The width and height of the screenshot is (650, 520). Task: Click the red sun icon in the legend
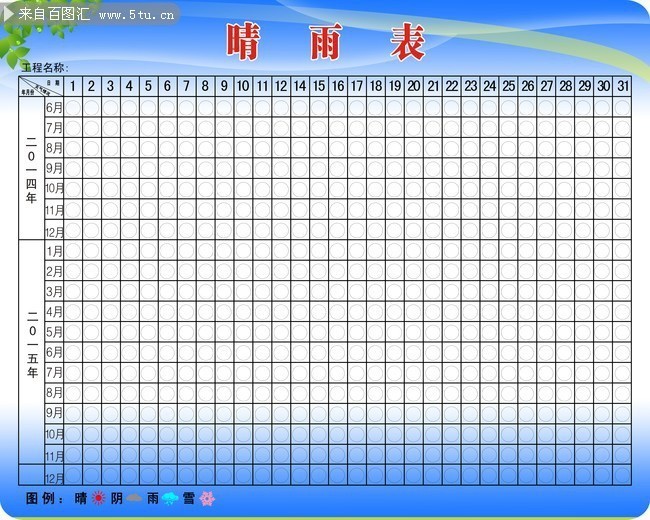click(x=98, y=498)
